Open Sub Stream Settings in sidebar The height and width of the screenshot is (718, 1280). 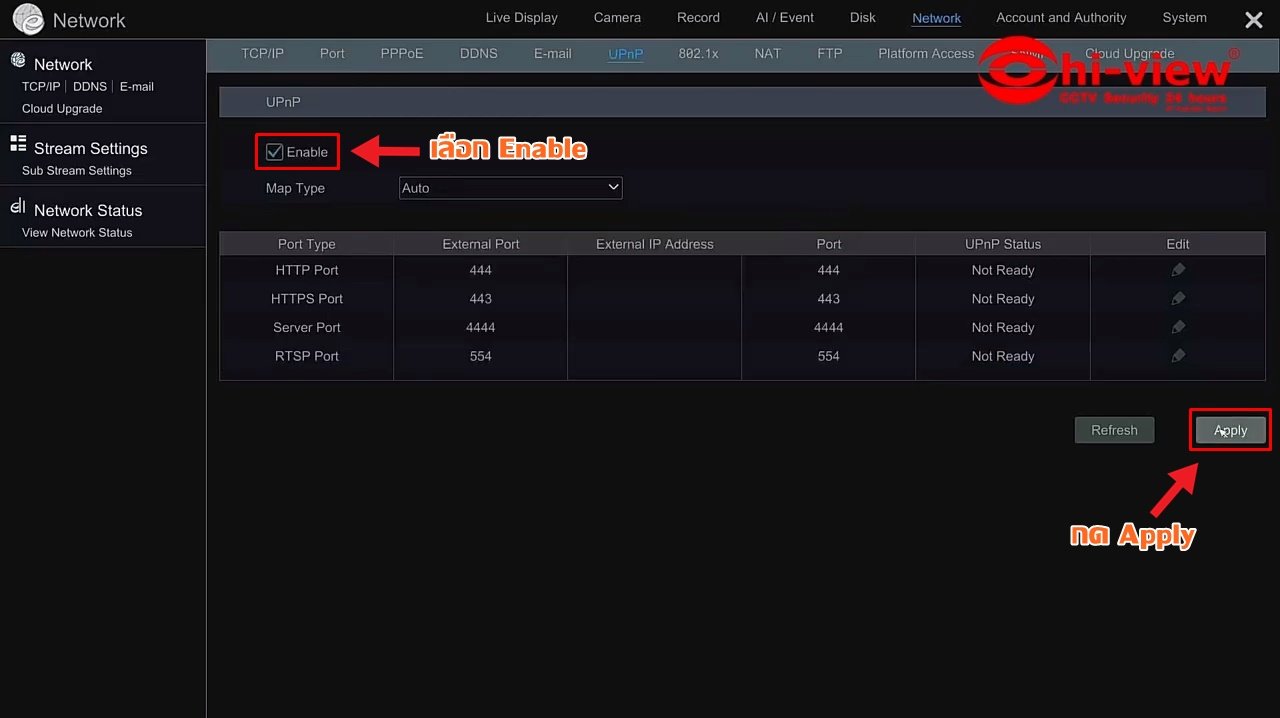pyautogui.click(x=77, y=171)
